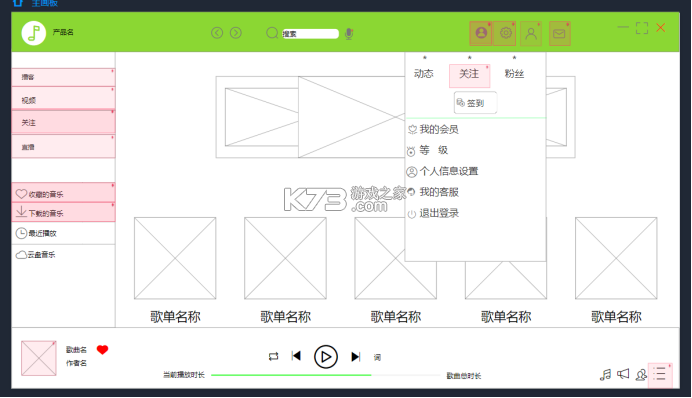
Task: Click the album cover in the player bar
Action: click(39, 358)
